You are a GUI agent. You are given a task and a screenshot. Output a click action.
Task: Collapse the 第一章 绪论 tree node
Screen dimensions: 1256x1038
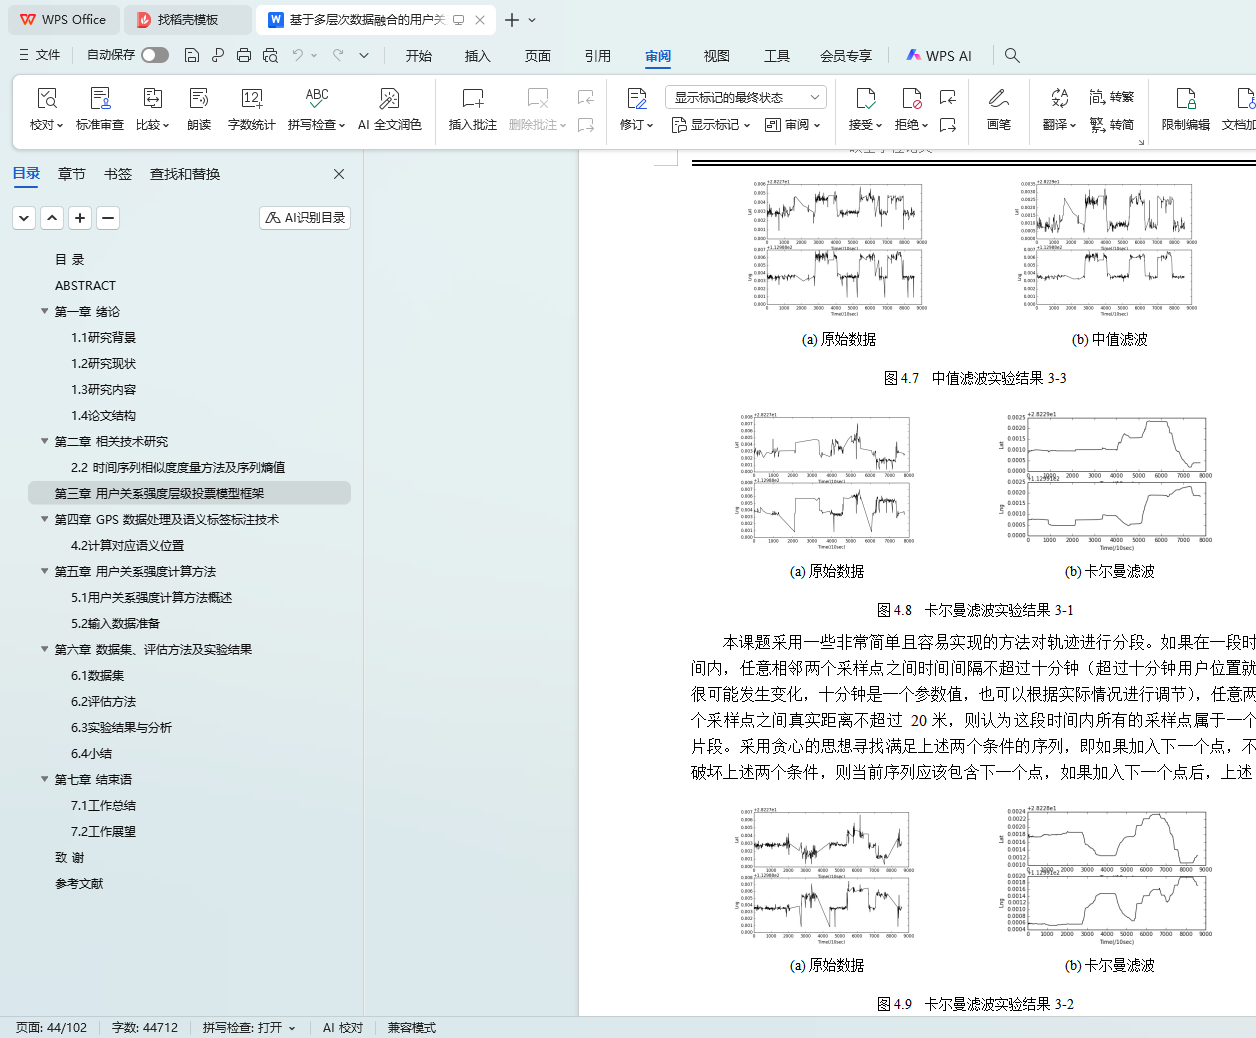(x=44, y=311)
